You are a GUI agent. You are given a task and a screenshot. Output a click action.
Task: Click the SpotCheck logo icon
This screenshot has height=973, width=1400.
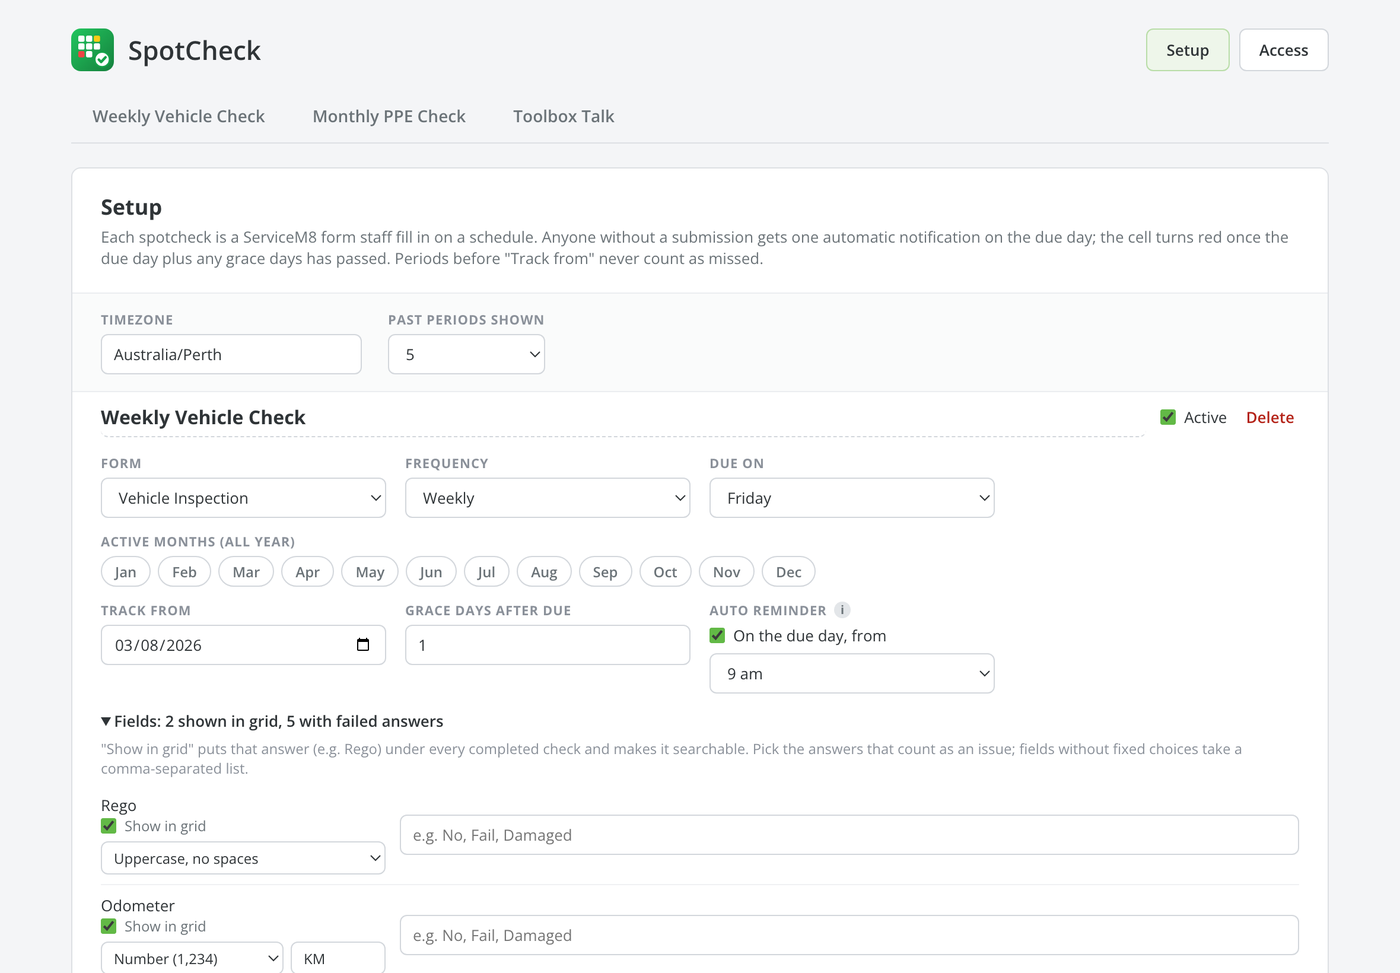pyautogui.click(x=92, y=50)
